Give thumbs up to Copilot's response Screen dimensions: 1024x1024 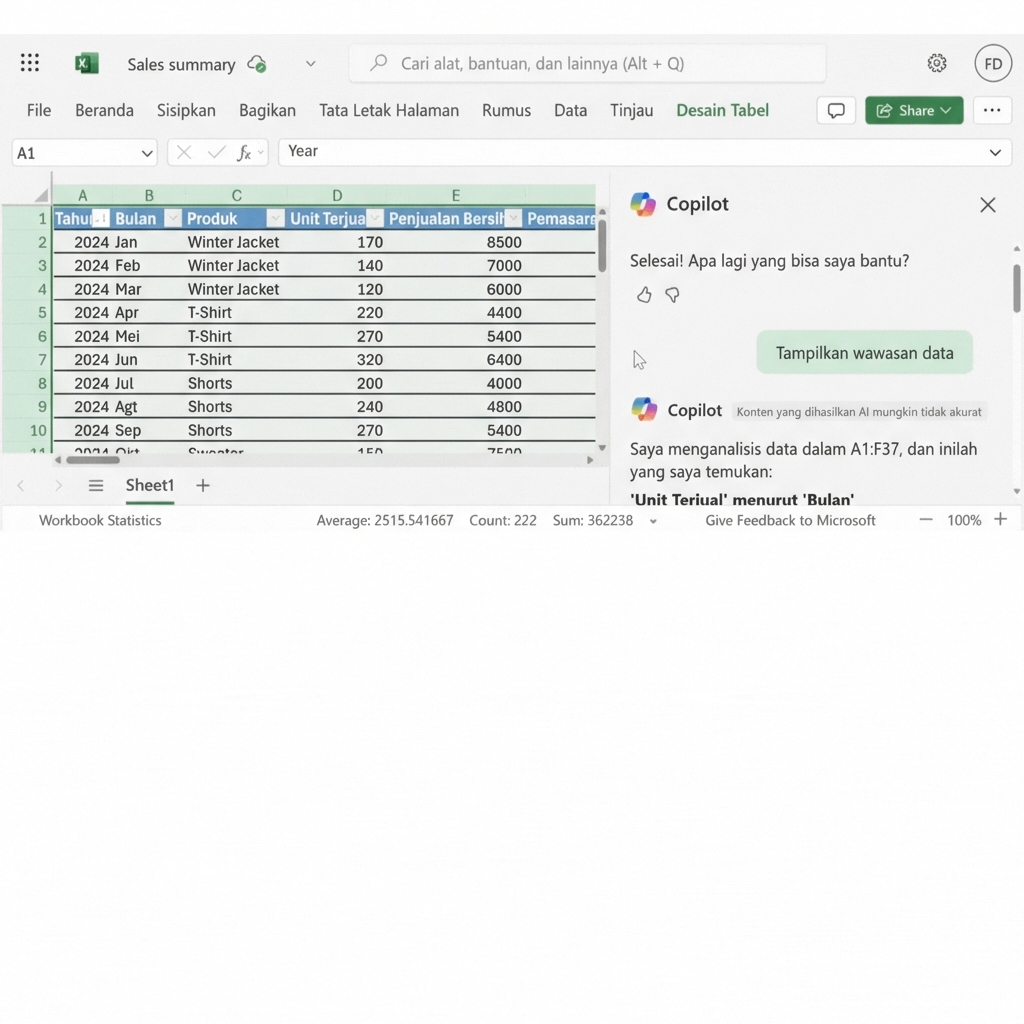[x=643, y=294]
